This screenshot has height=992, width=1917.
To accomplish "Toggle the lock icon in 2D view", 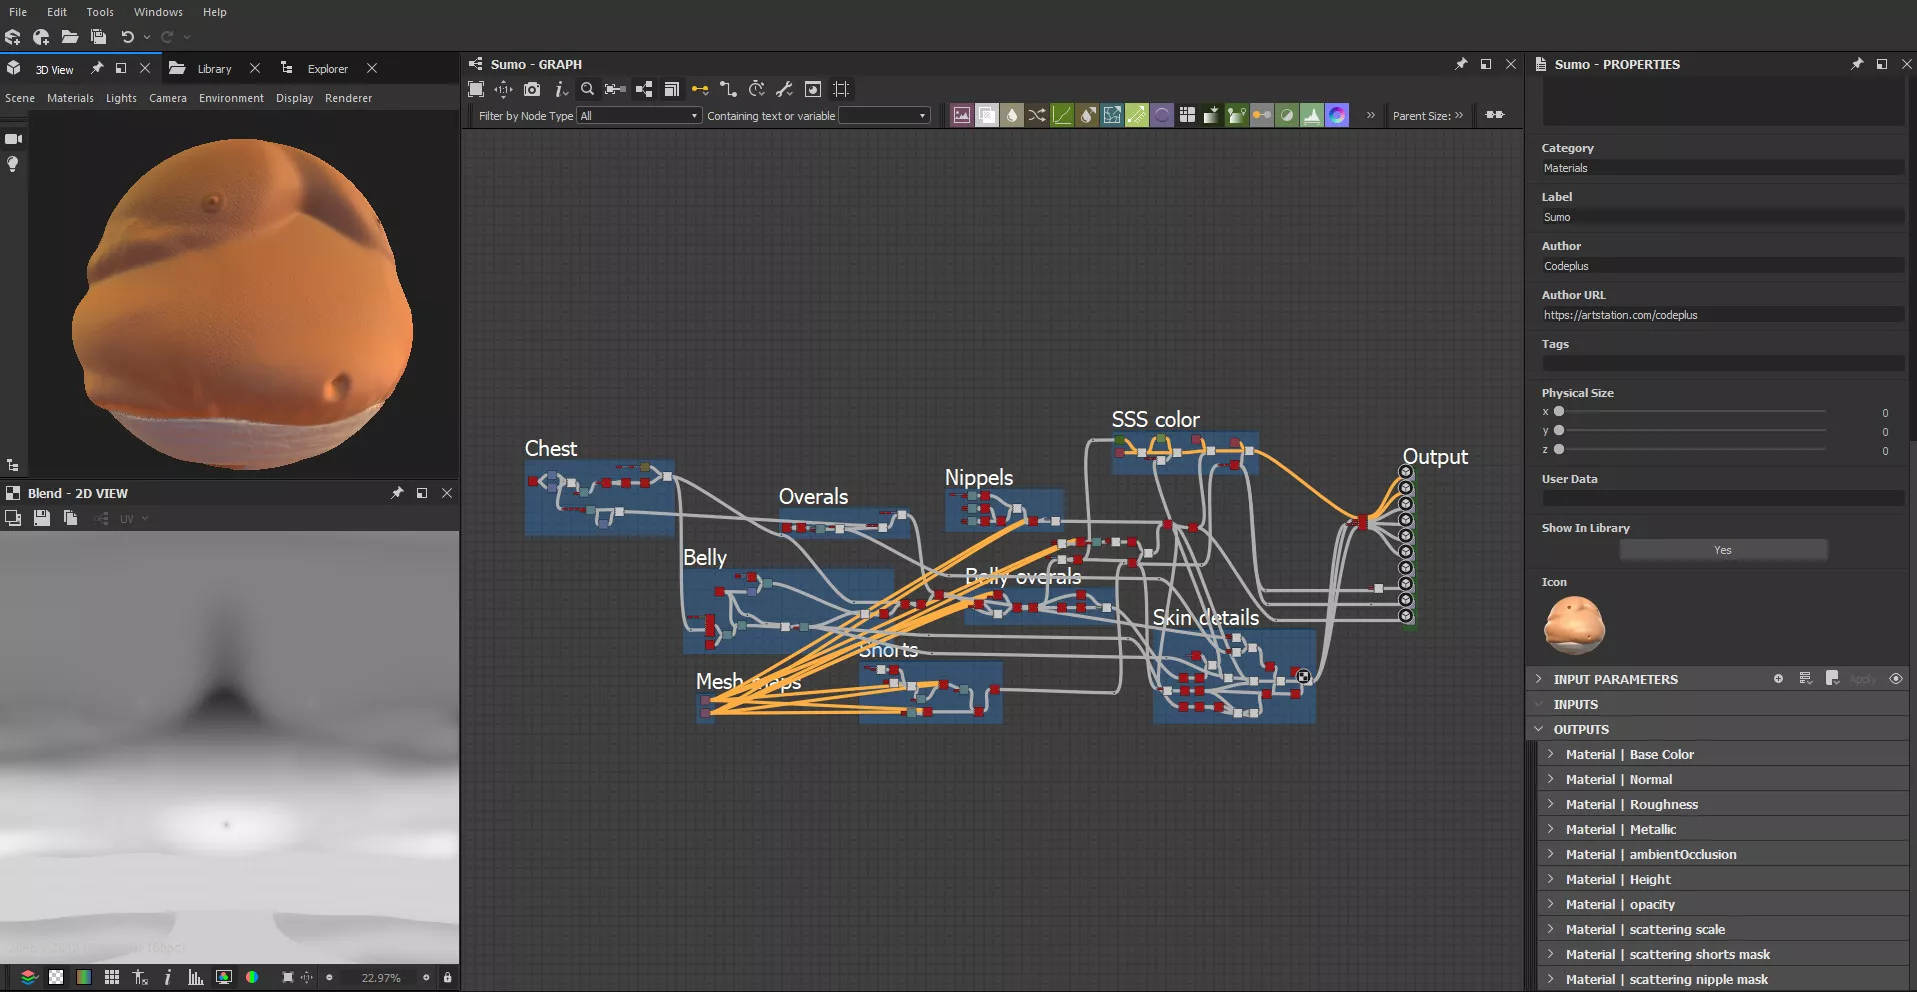I will point(447,977).
